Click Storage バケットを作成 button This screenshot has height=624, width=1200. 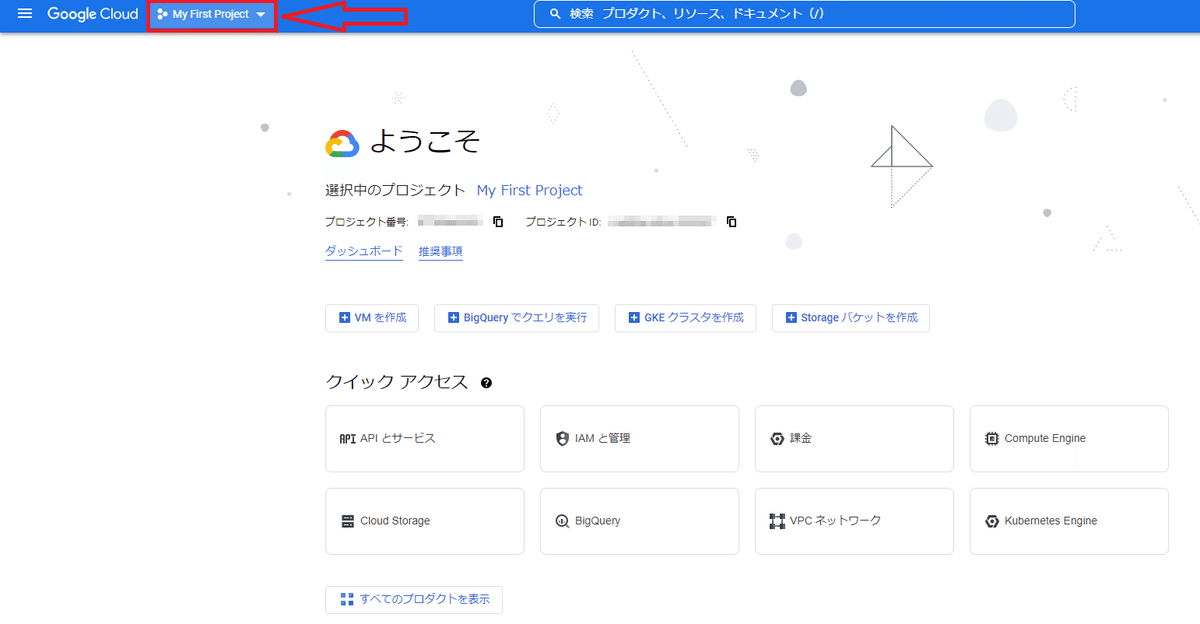[x=851, y=318]
